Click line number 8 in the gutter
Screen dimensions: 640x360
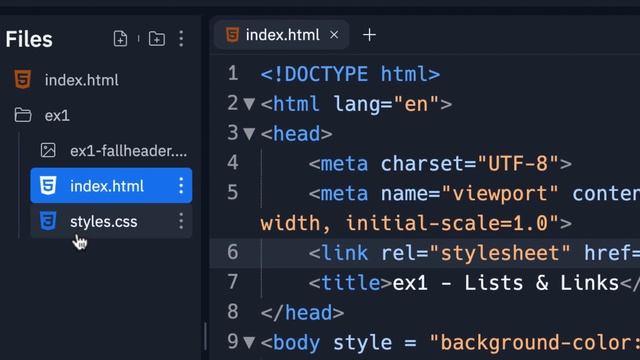point(233,312)
